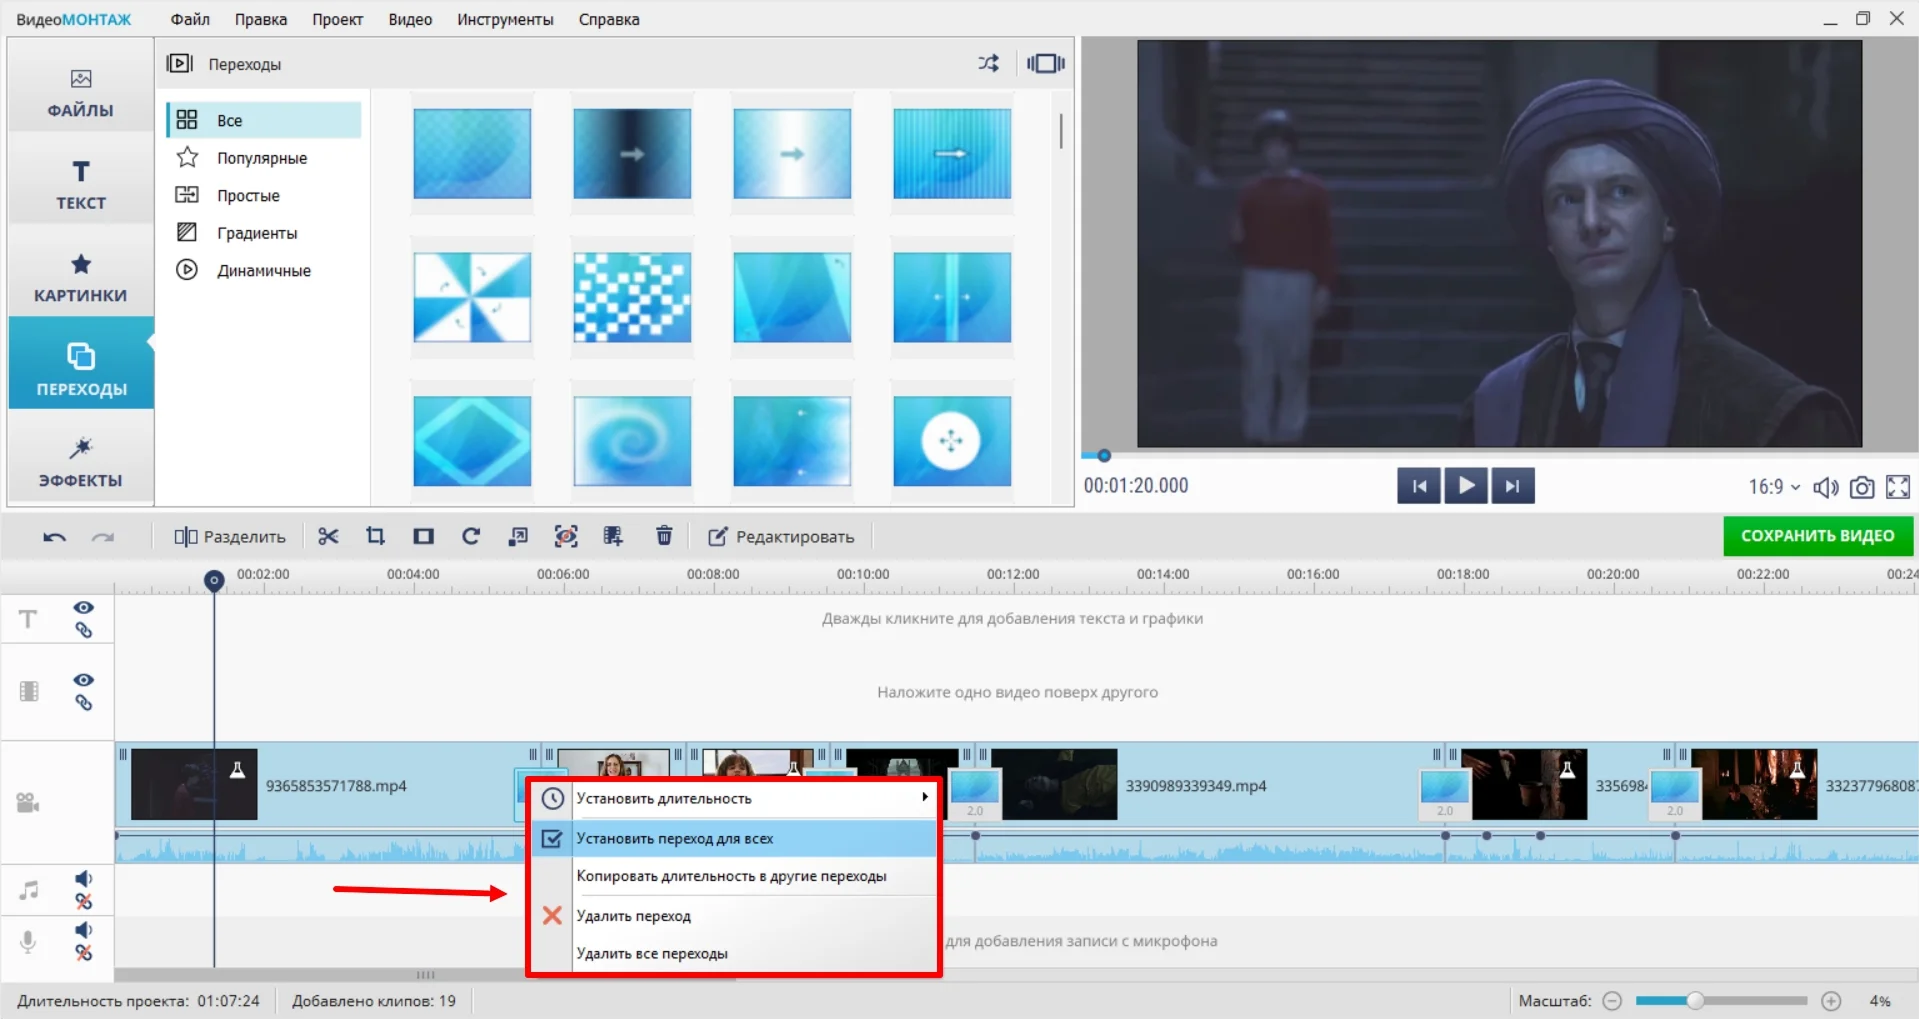The width and height of the screenshot is (1919, 1019).
Task: Take a snapshot with the camera icon
Action: 1861,487
